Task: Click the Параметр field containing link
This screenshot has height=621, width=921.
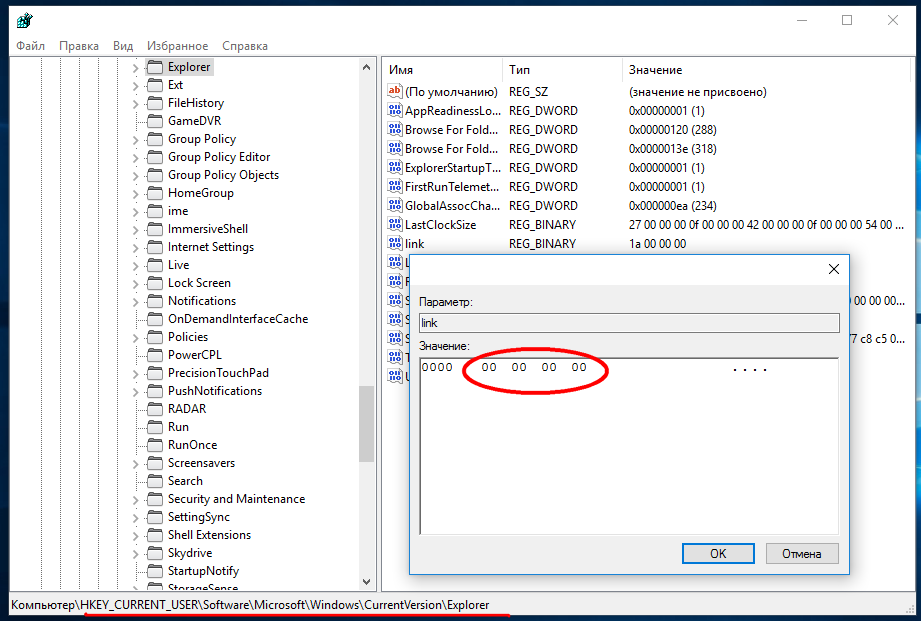Action: click(629, 323)
